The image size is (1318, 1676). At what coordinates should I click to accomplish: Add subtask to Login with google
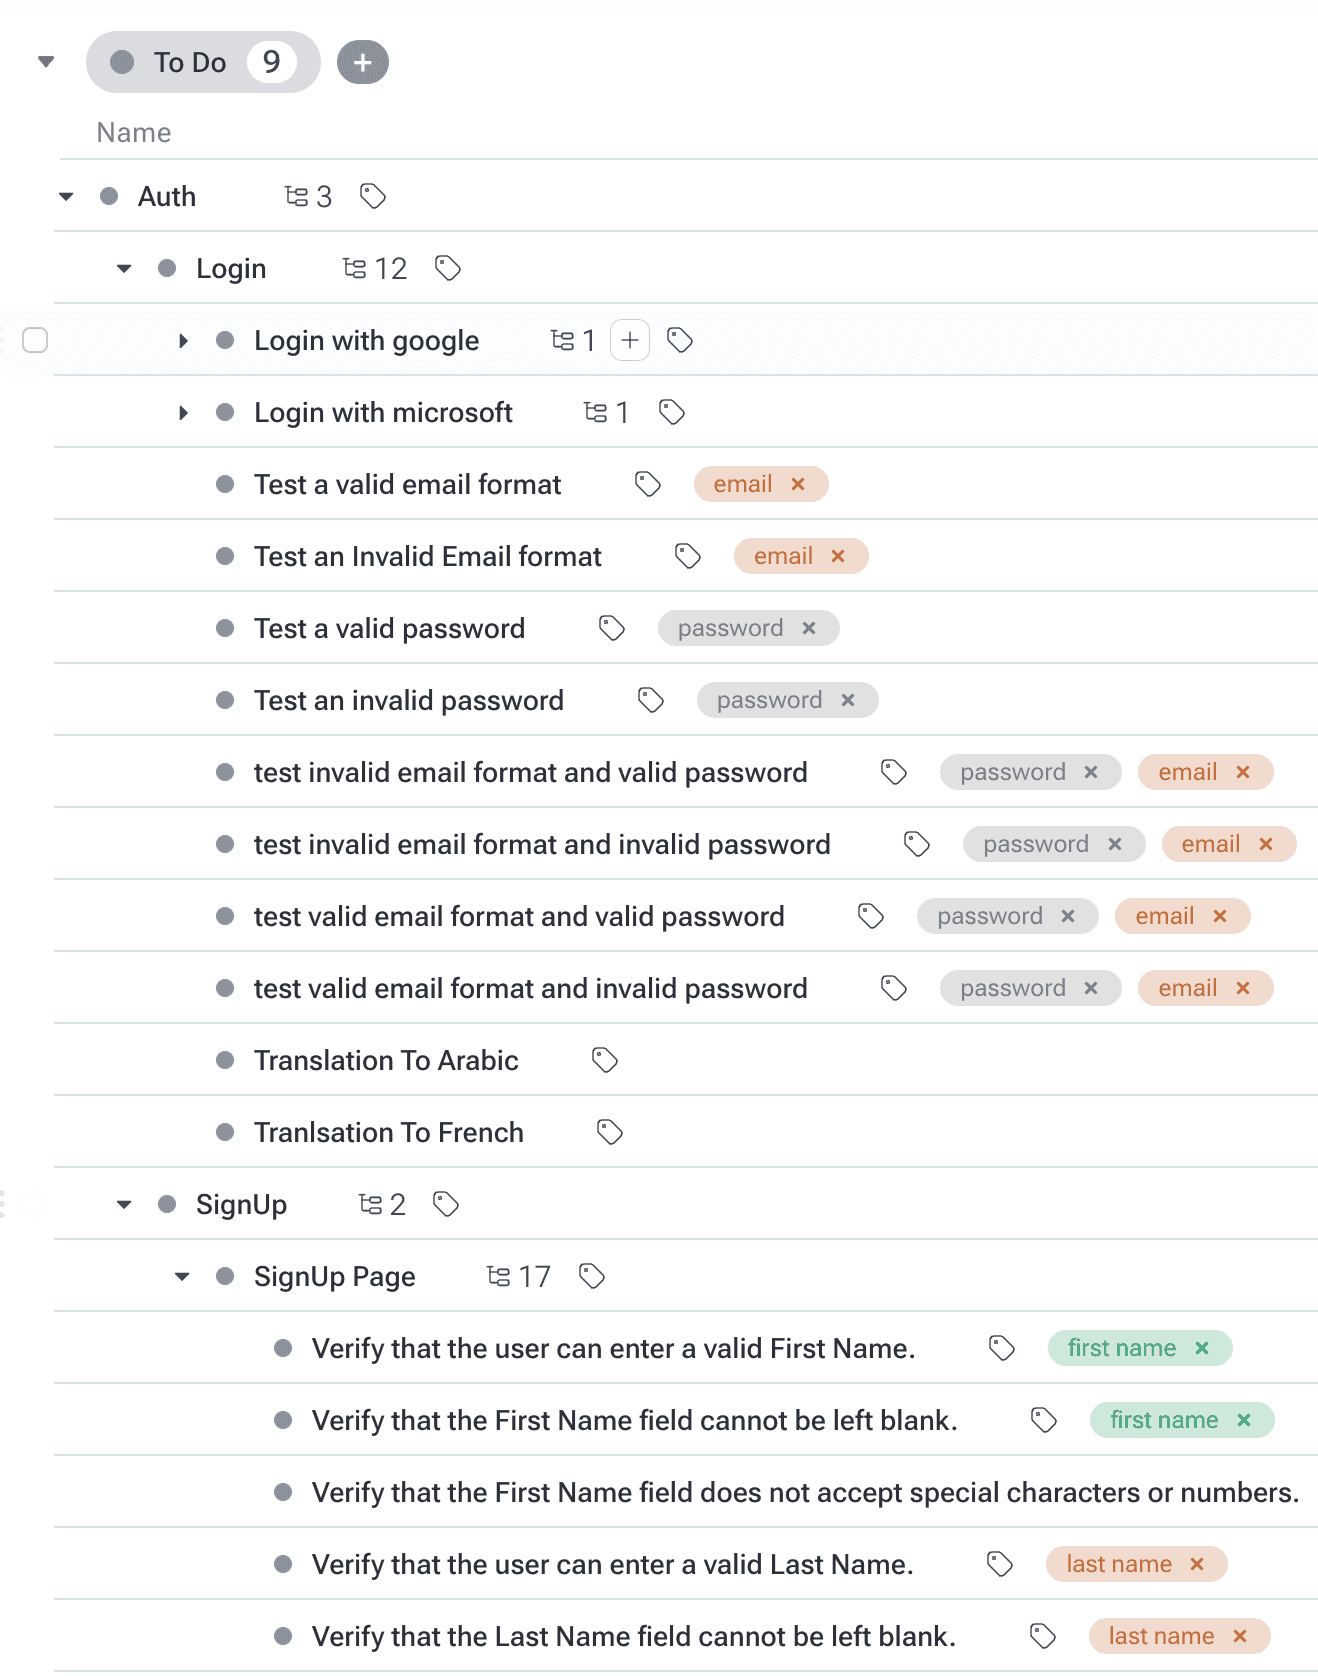click(x=630, y=340)
